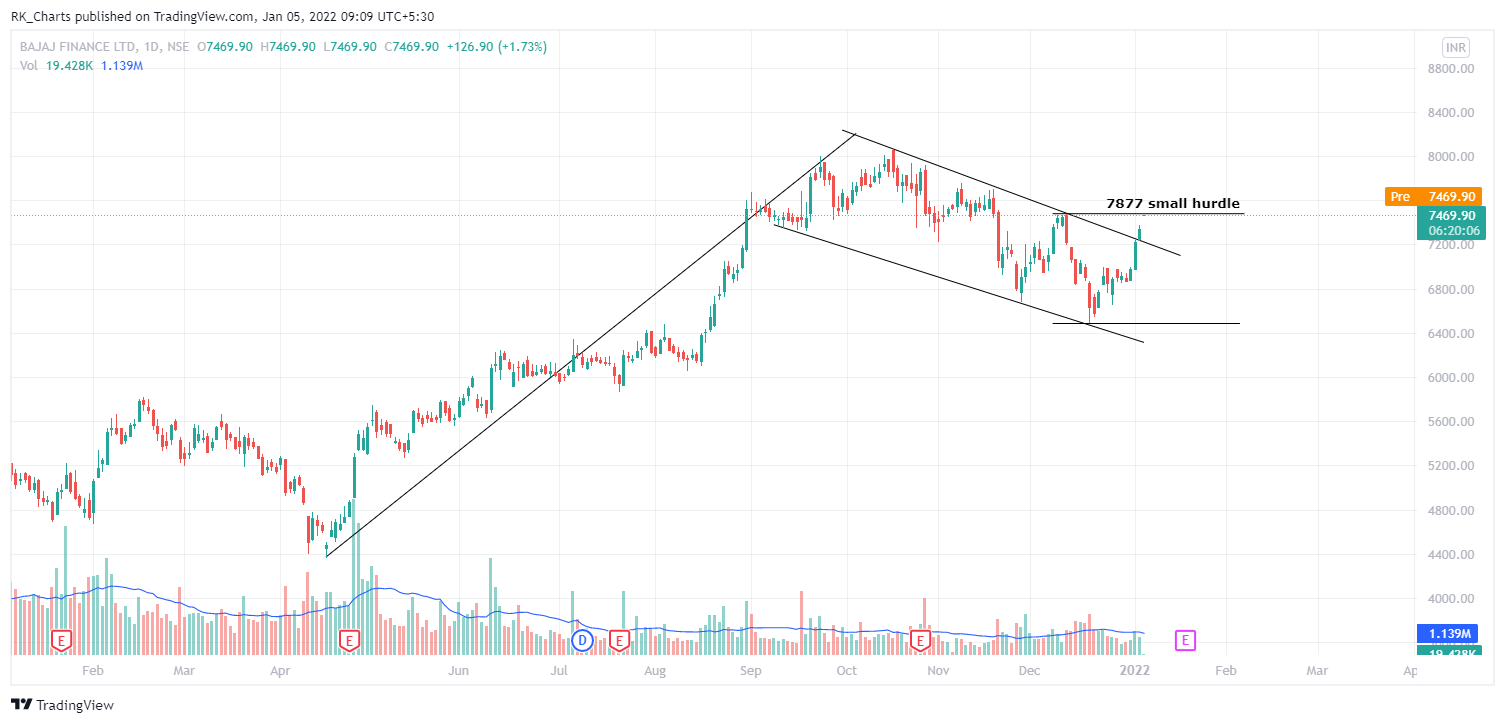Click the Aug label on time axis
The height and width of the screenshot is (724, 1505).
[654, 671]
